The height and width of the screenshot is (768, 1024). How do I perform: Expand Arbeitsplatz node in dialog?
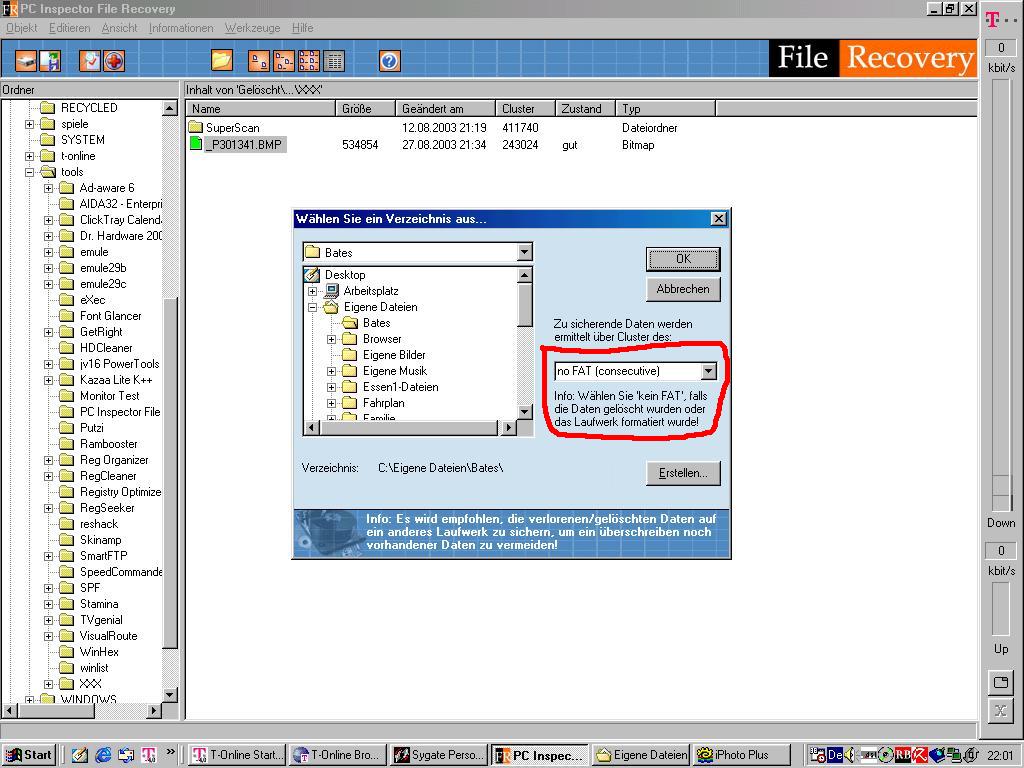coord(312,291)
